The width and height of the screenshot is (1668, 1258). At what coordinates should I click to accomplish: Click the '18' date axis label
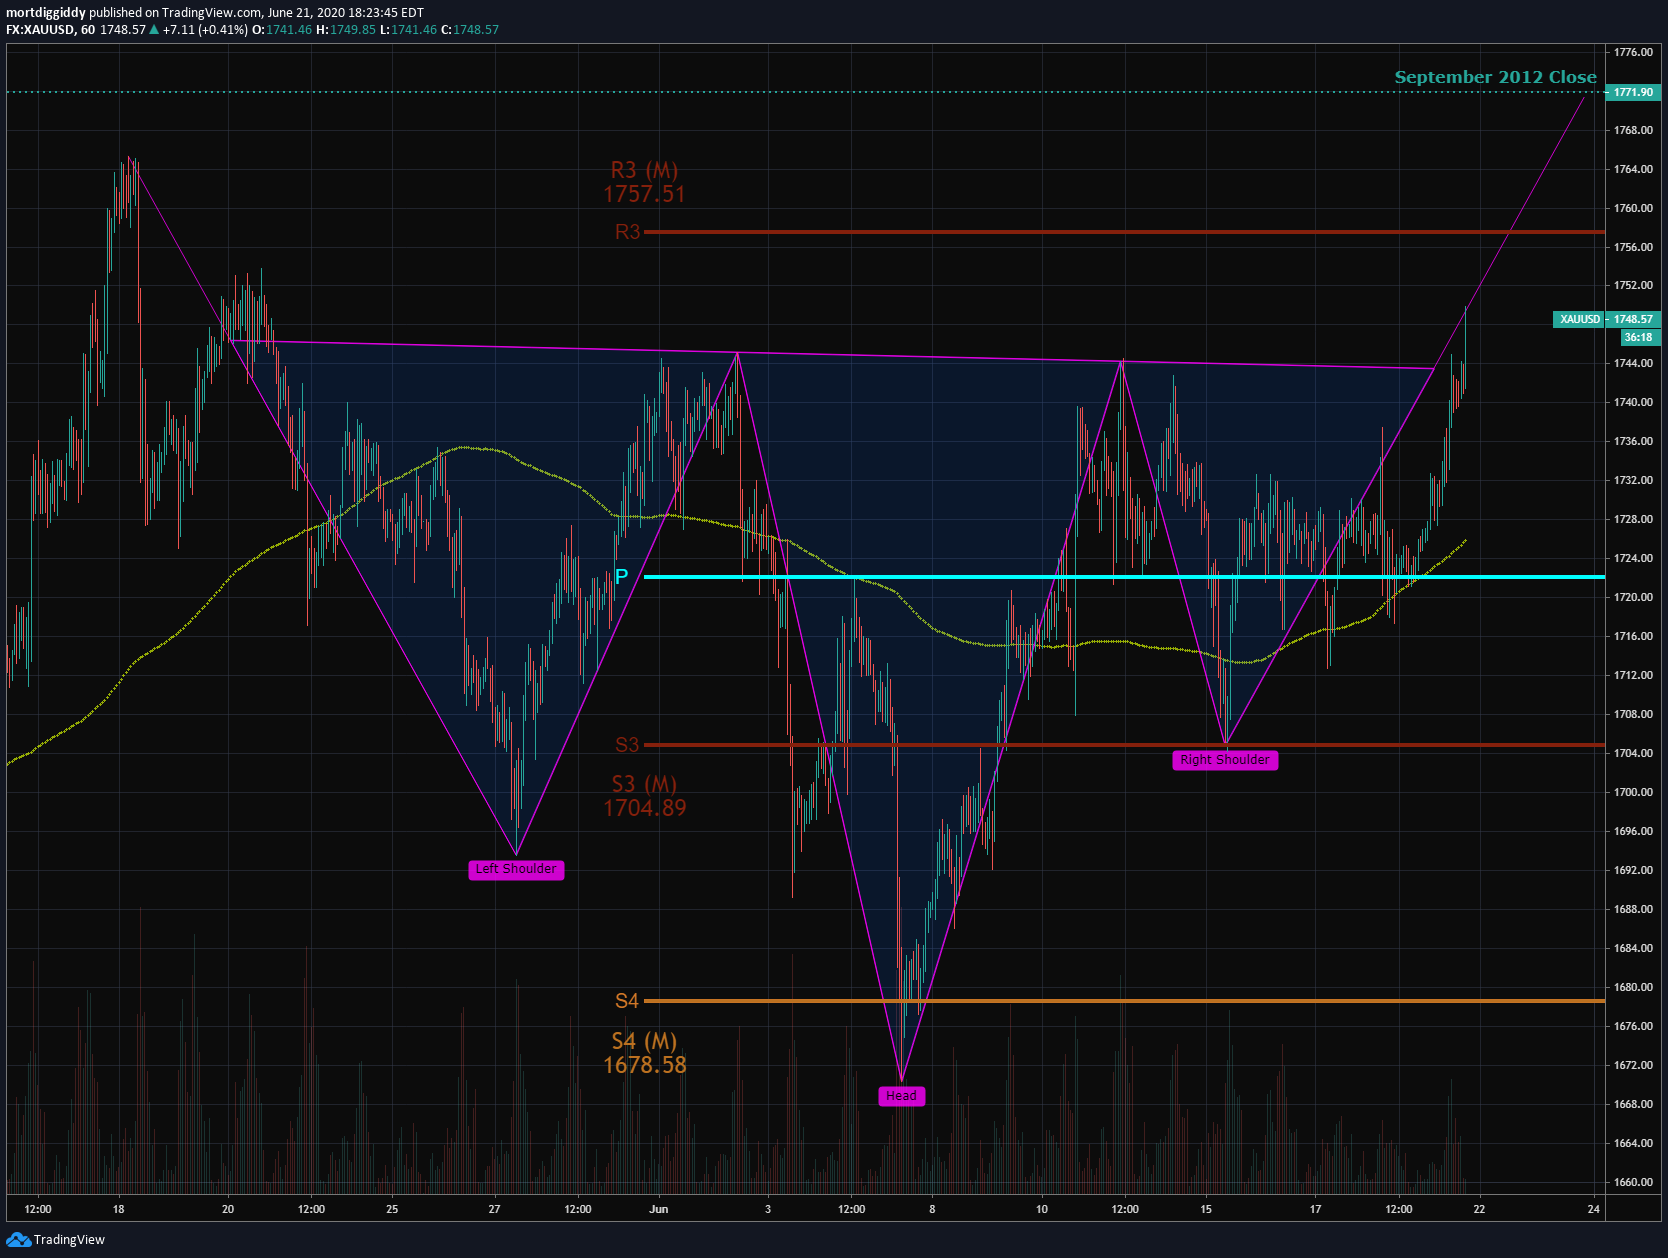point(118,1209)
